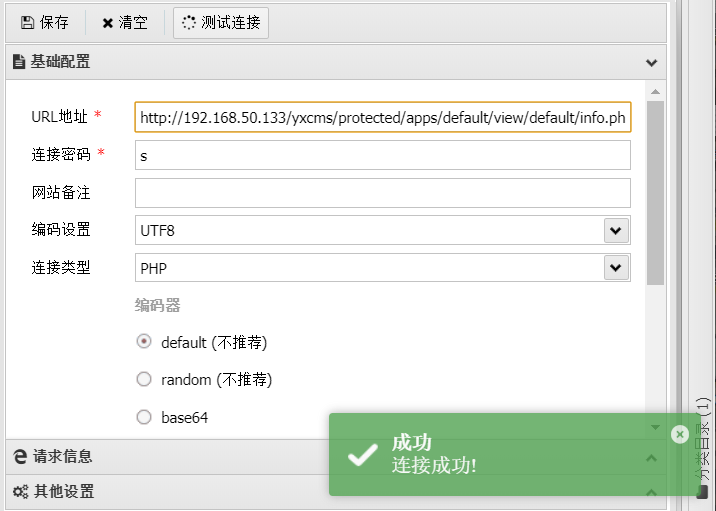Click the test connection spinner icon
This screenshot has height=511, width=716.
click(x=189, y=22)
